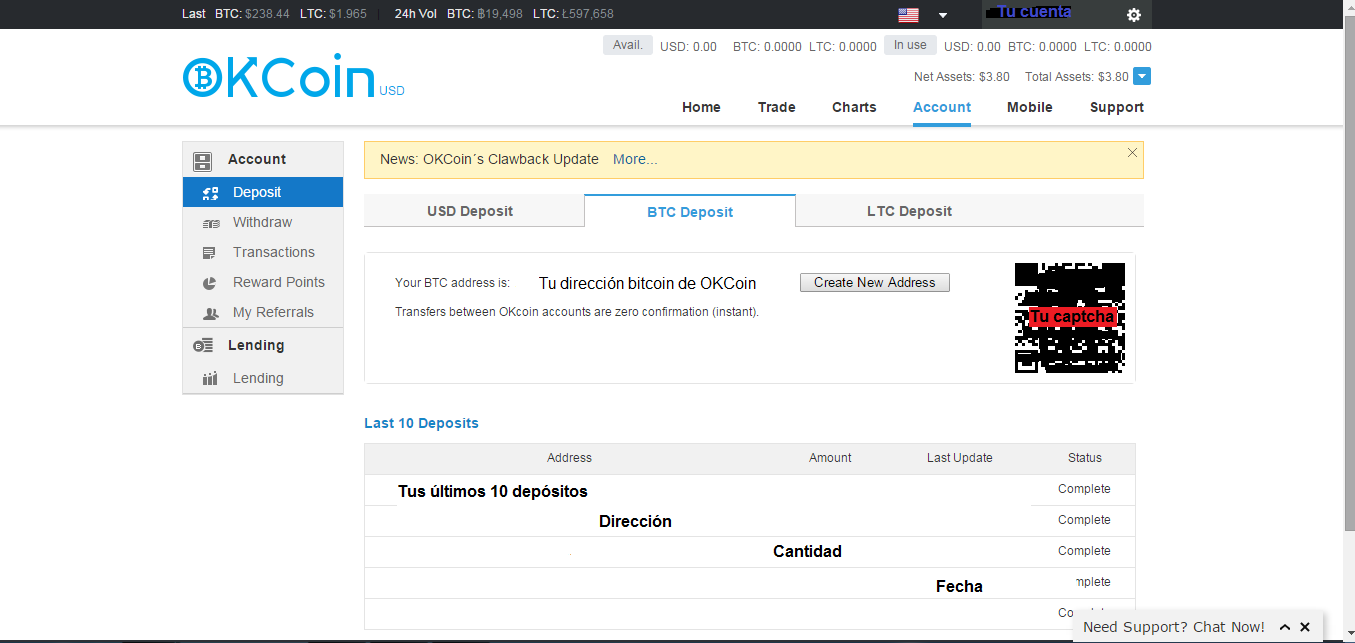Close the news notification banner
1355x643 pixels.
(x=1132, y=153)
